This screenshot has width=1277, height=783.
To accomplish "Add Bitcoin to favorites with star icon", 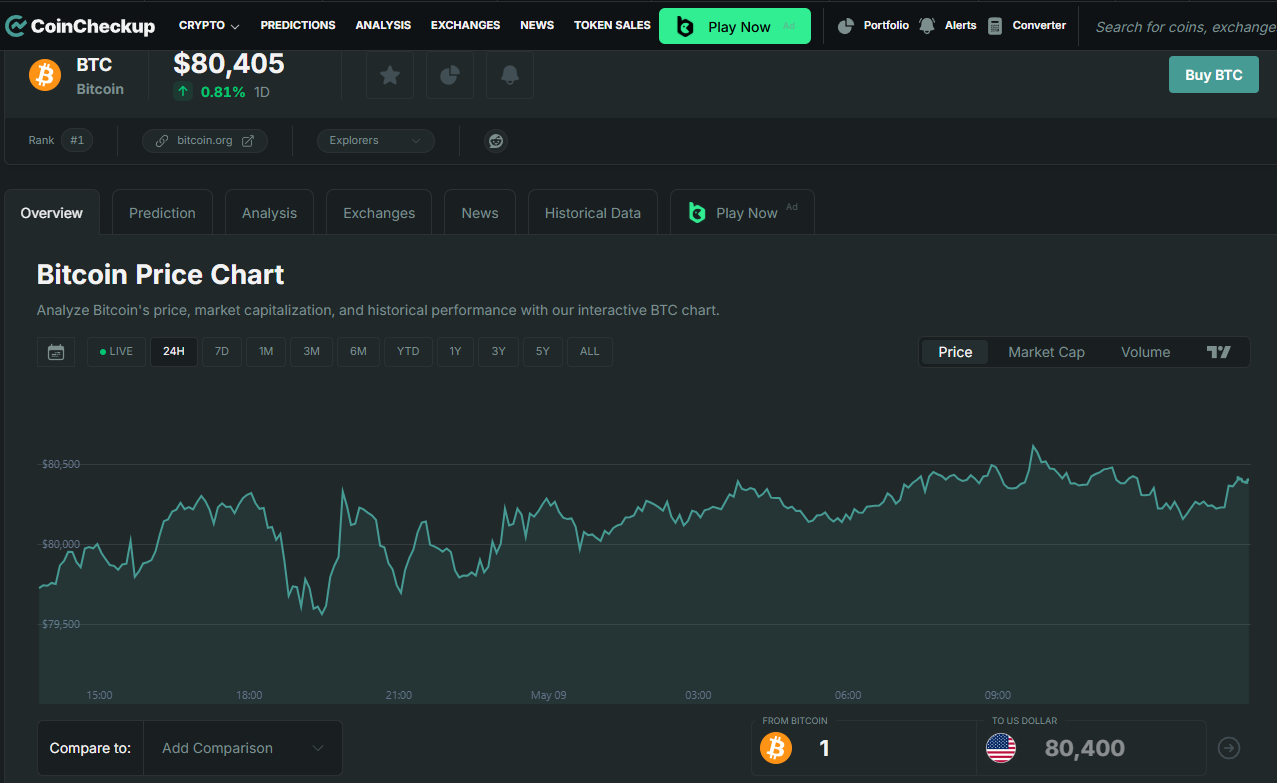I will [x=390, y=75].
